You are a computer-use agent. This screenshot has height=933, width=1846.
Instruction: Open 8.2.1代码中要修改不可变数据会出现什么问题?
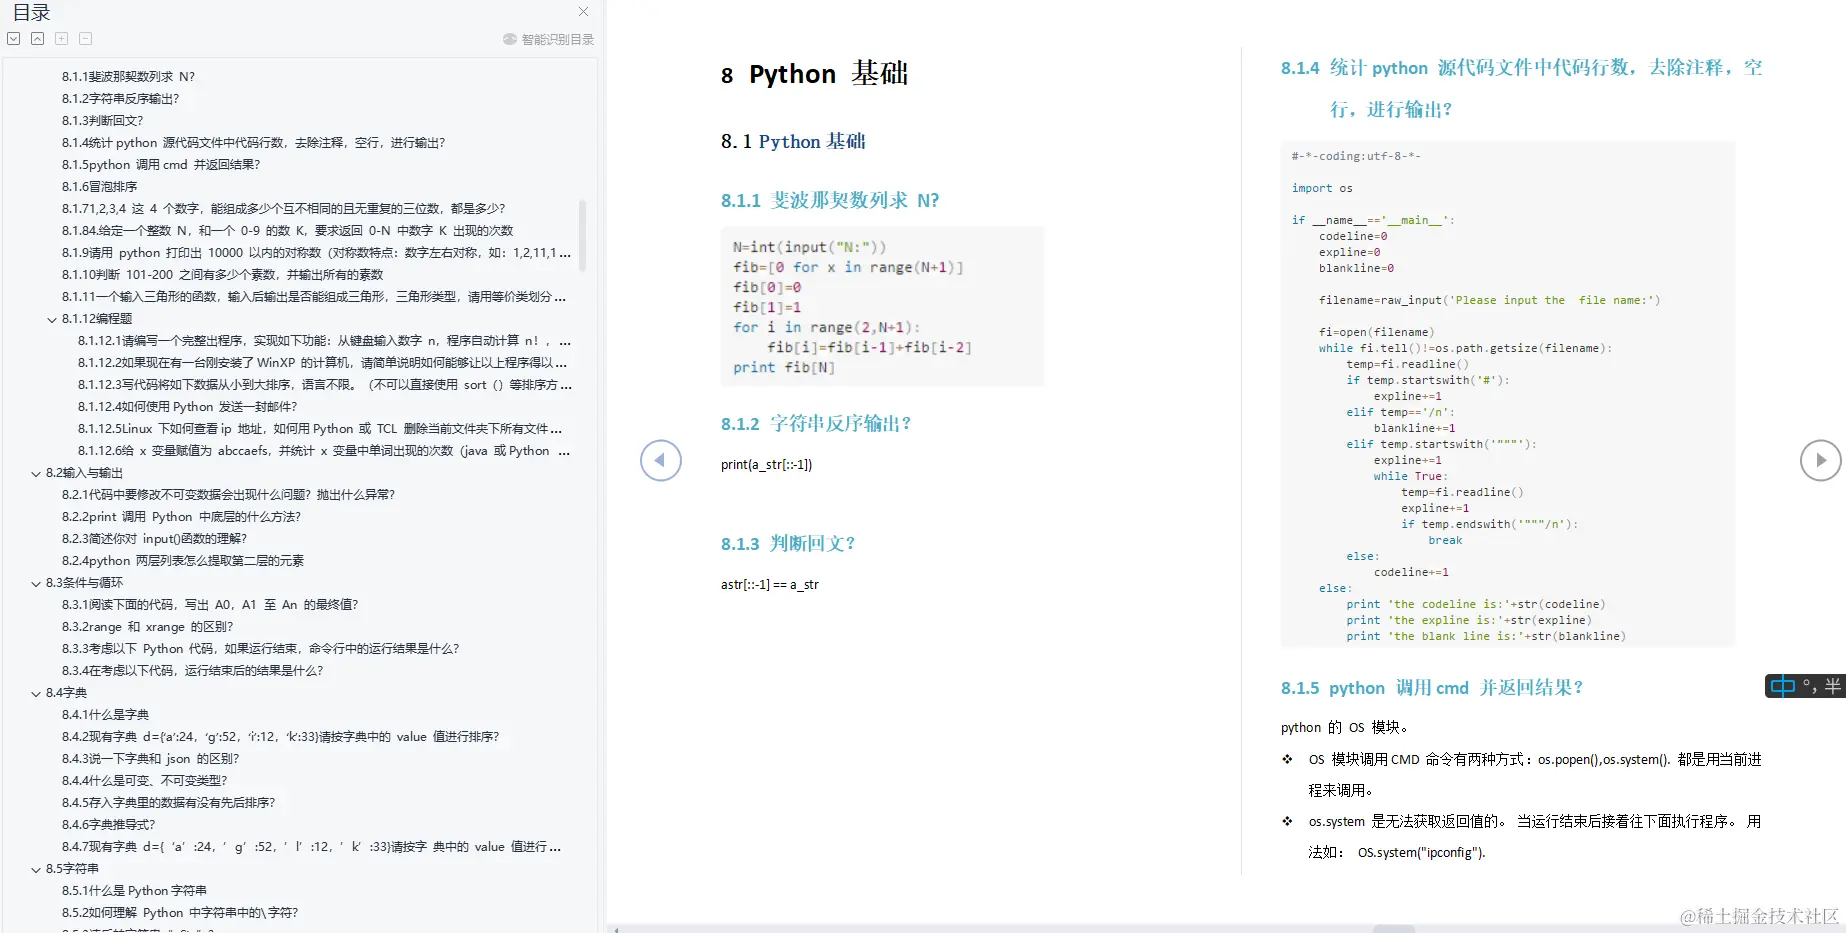coord(228,495)
